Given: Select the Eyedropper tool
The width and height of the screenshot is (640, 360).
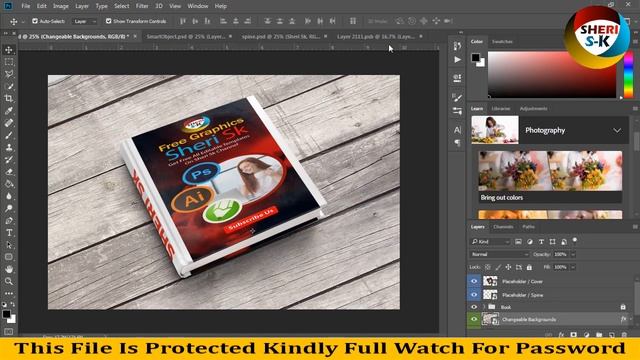Looking at the screenshot, I should click(9, 111).
